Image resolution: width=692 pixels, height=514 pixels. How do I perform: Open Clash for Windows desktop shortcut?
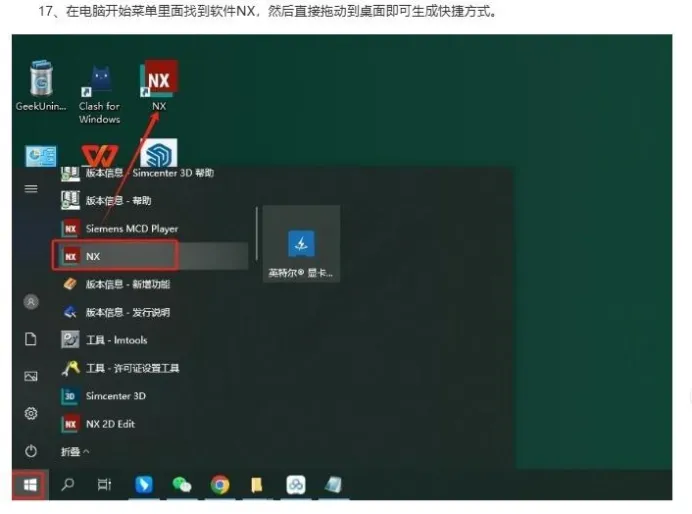tap(100, 81)
